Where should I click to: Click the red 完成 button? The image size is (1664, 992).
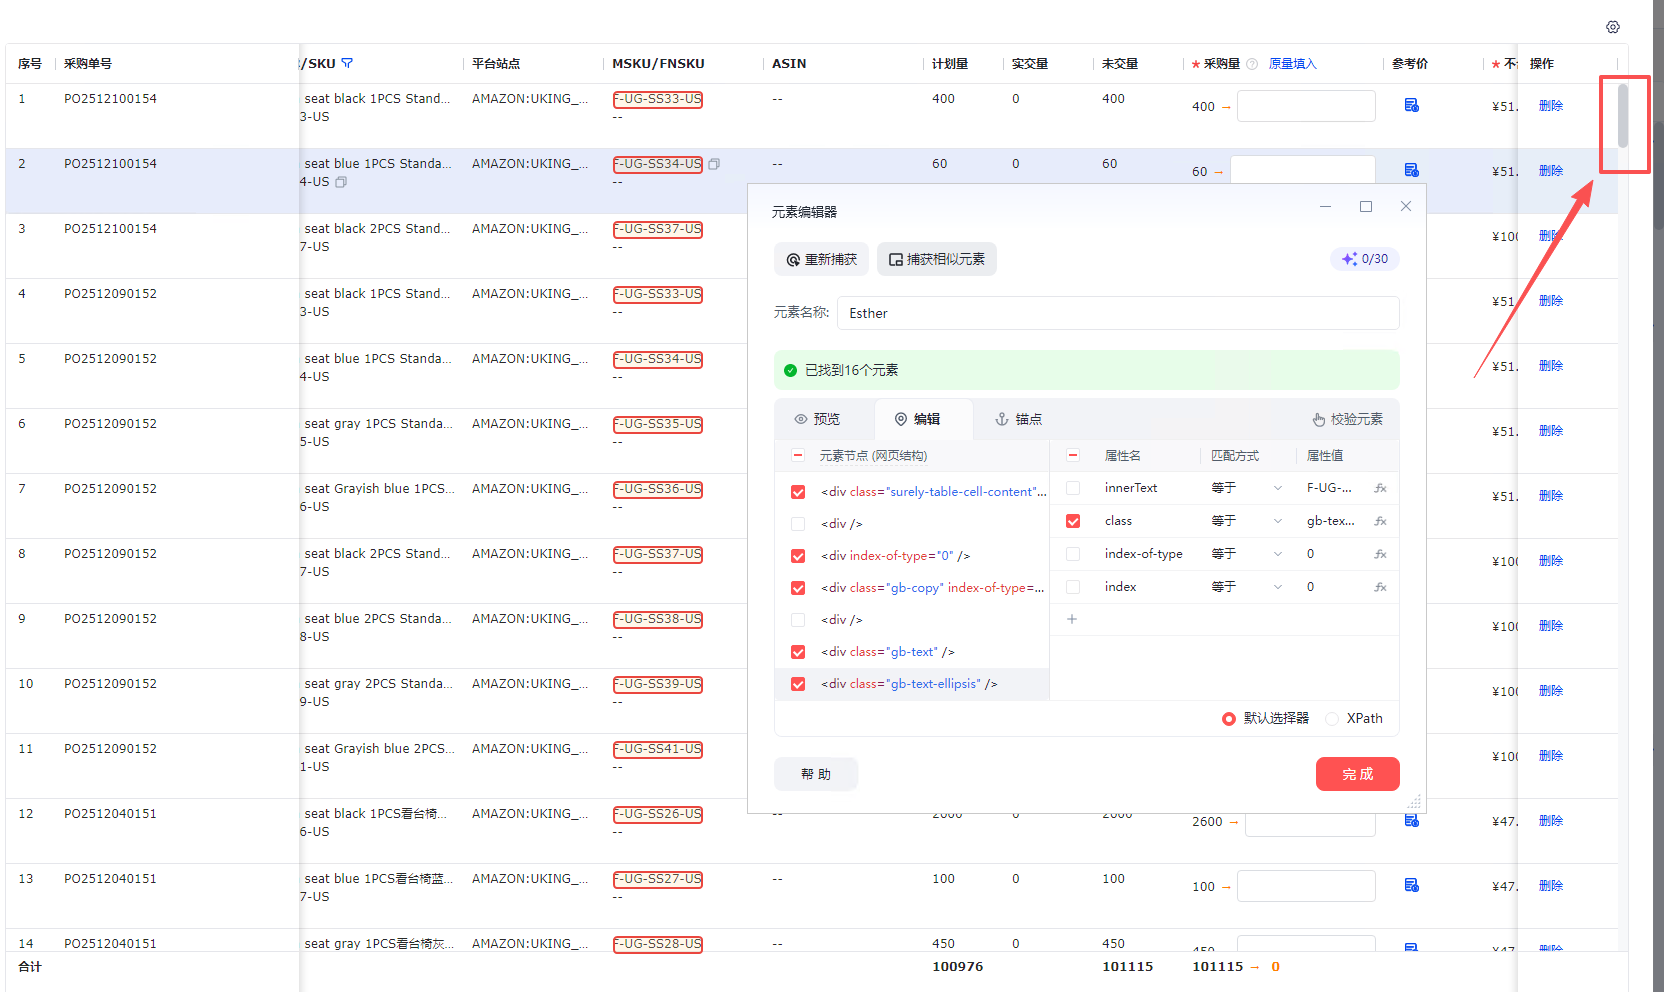click(x=1358, y=774)
